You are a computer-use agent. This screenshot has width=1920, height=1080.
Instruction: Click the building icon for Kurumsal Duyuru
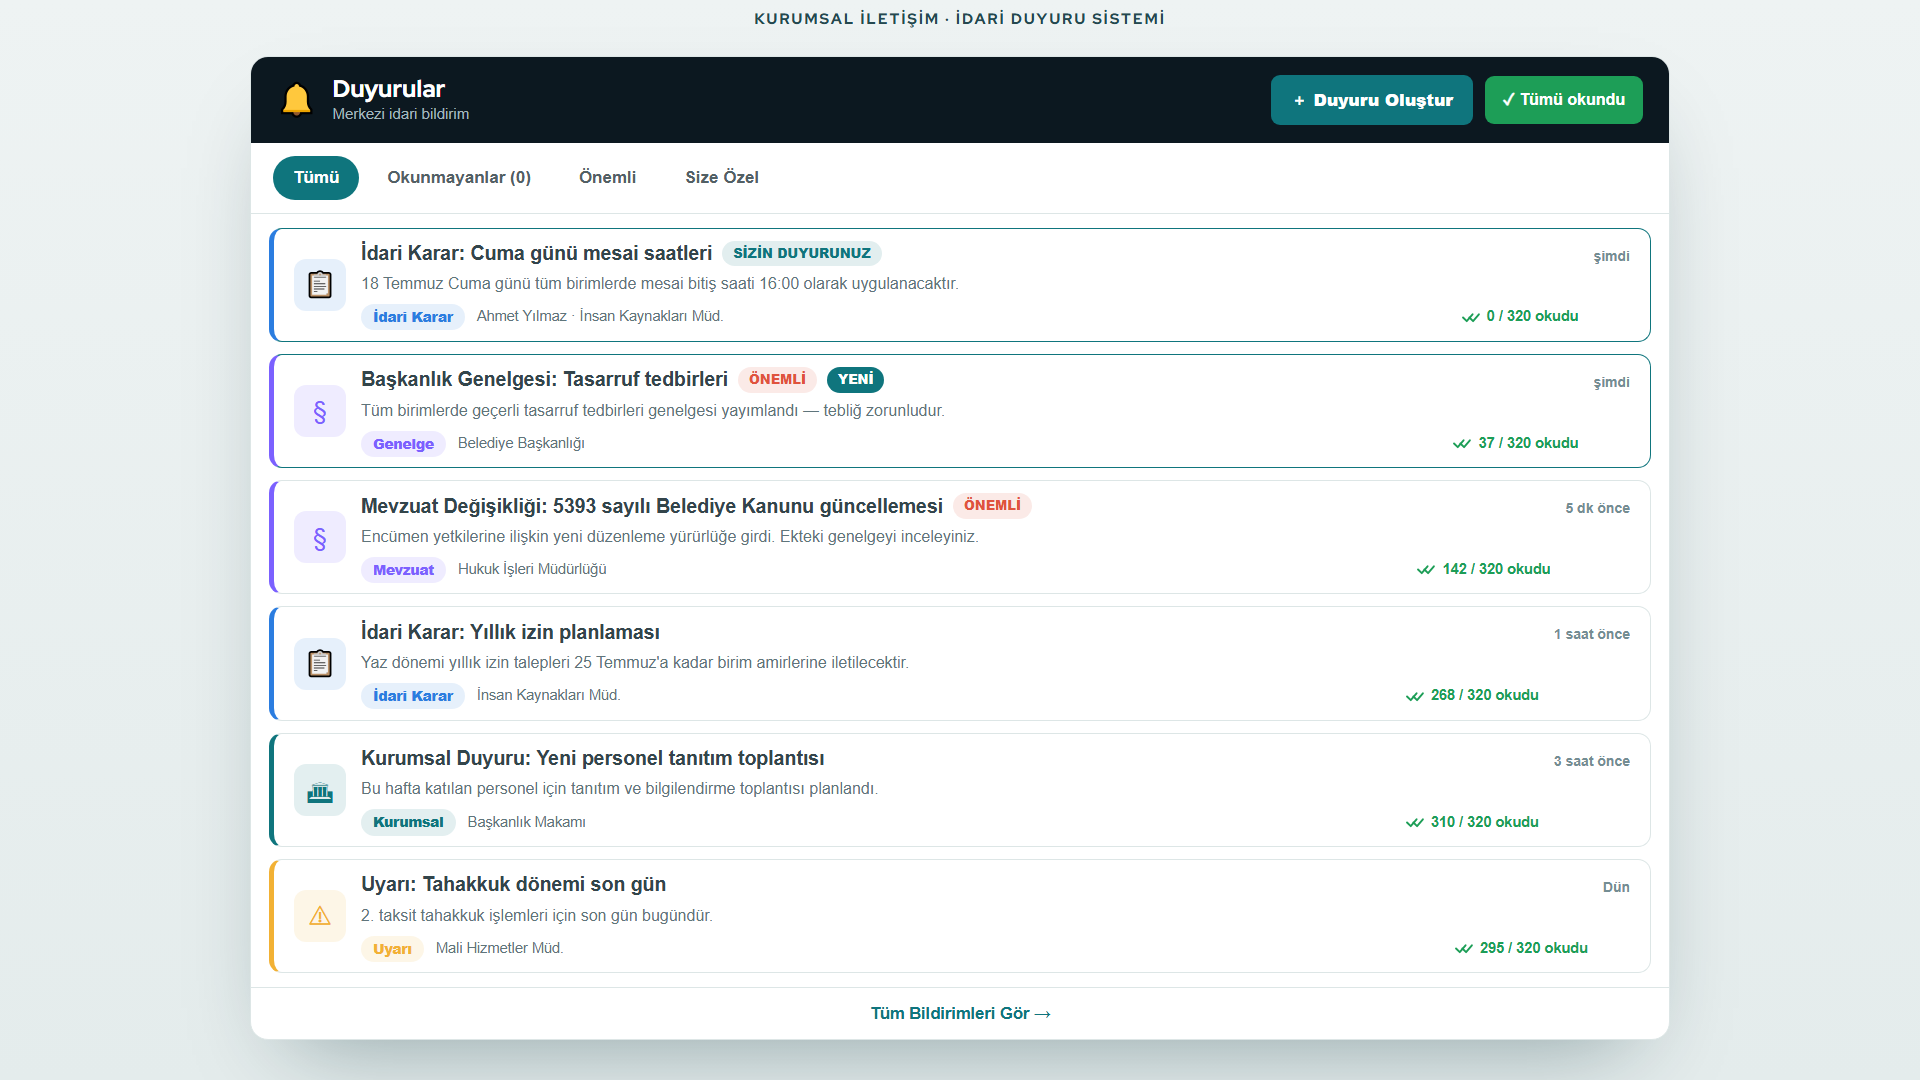pos(320,791)
